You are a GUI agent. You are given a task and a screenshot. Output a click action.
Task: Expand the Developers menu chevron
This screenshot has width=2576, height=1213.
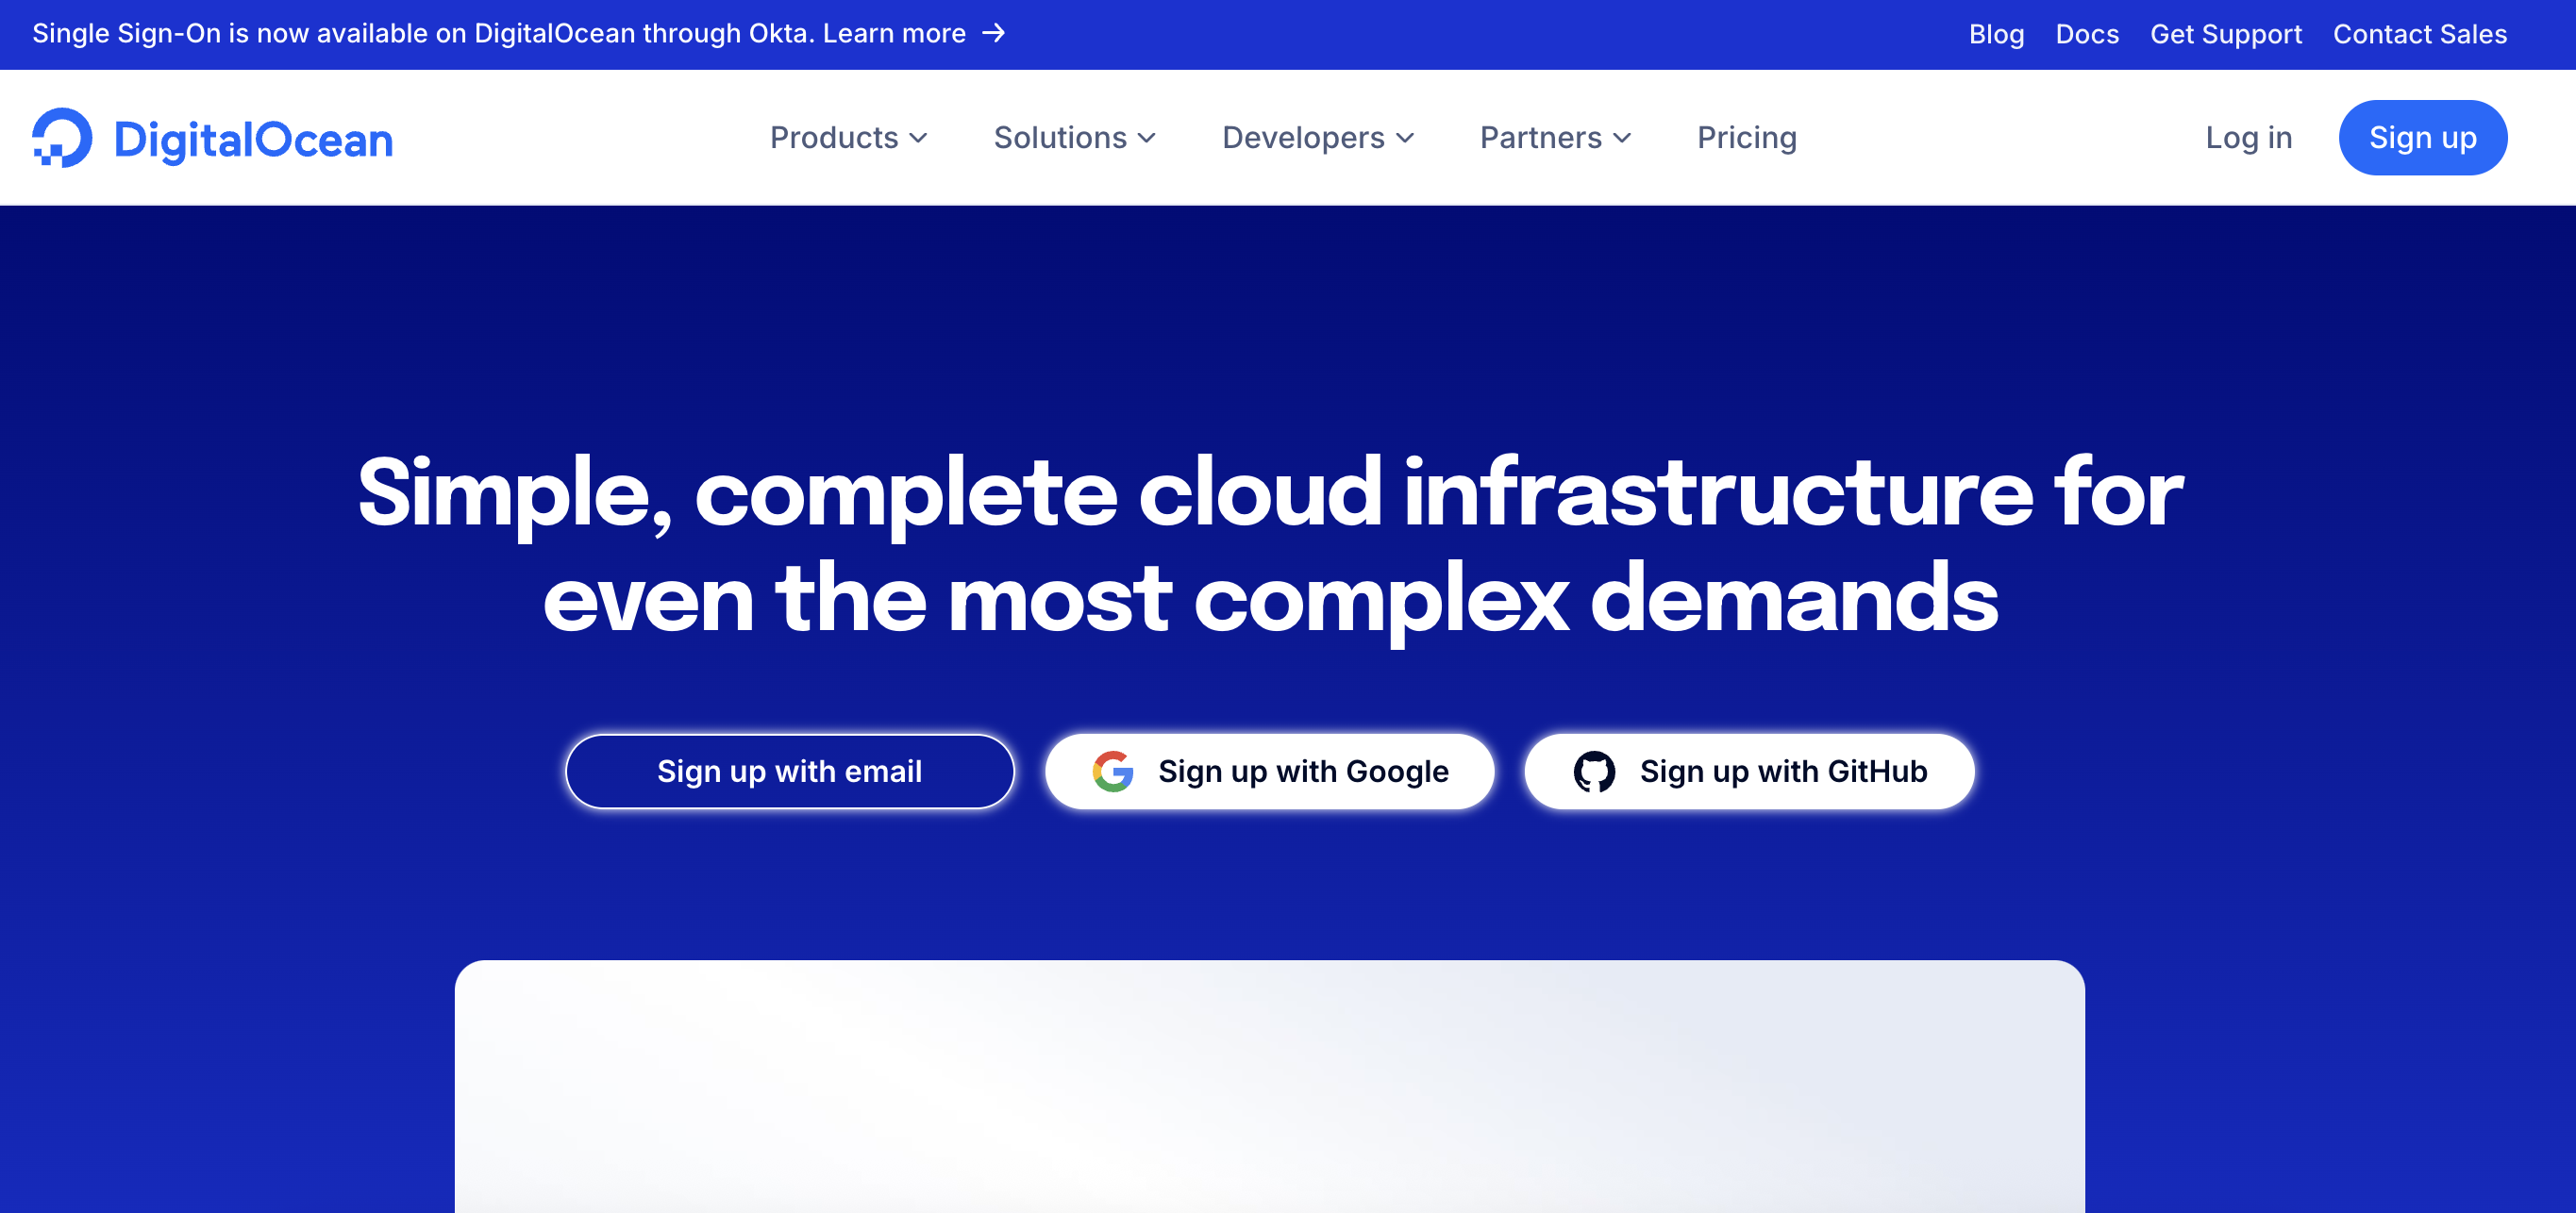1405,138
